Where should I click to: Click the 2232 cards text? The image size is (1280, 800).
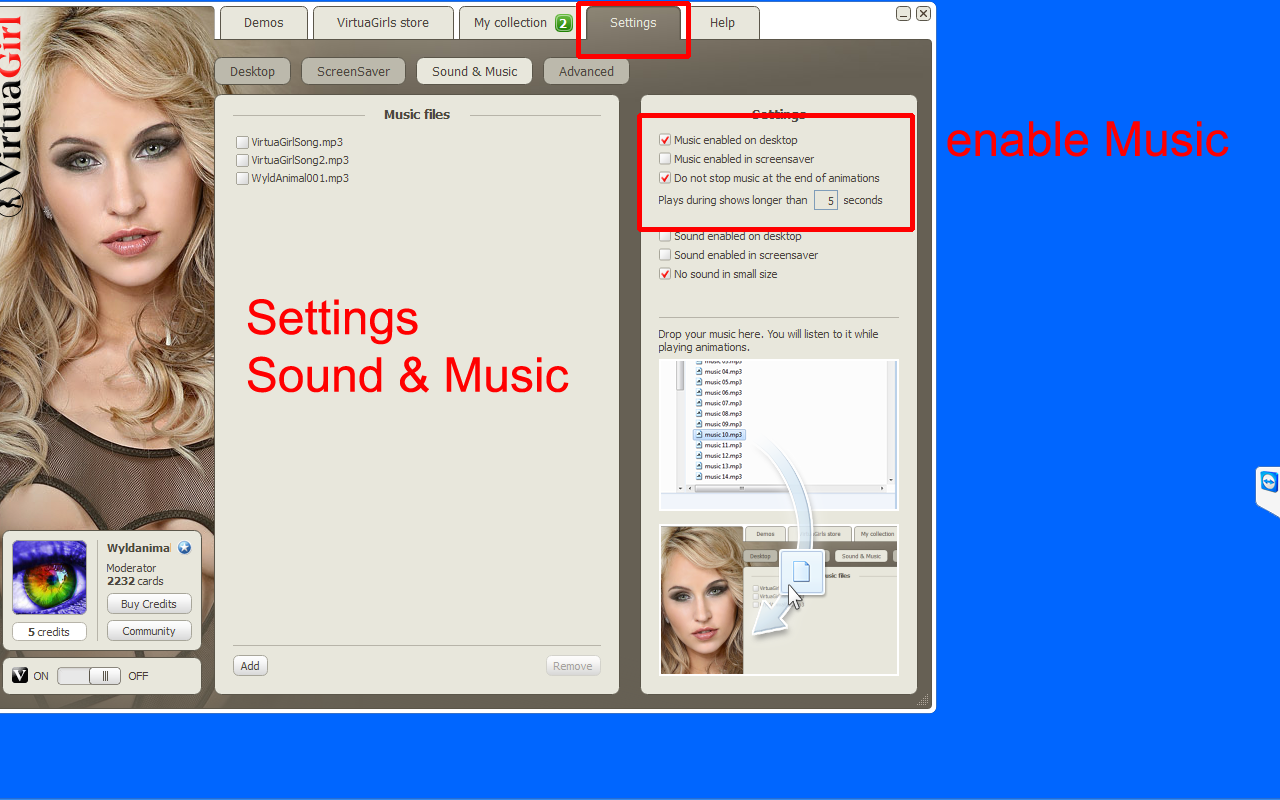click(x=135, y=581)
